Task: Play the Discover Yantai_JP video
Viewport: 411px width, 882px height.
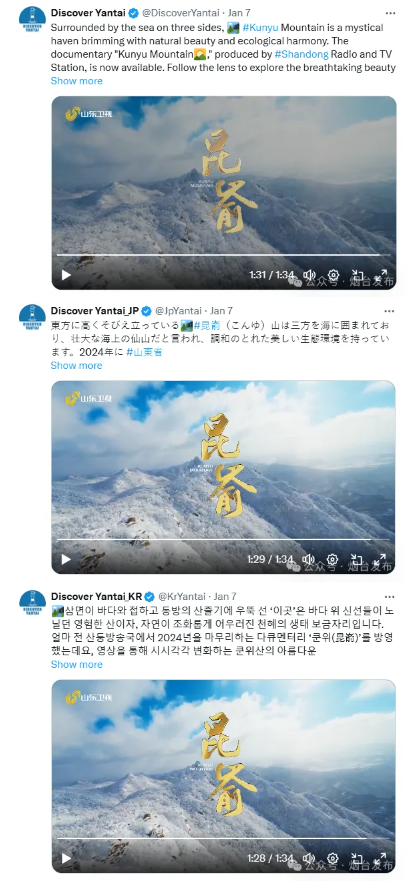Action: tap(66, 559)
